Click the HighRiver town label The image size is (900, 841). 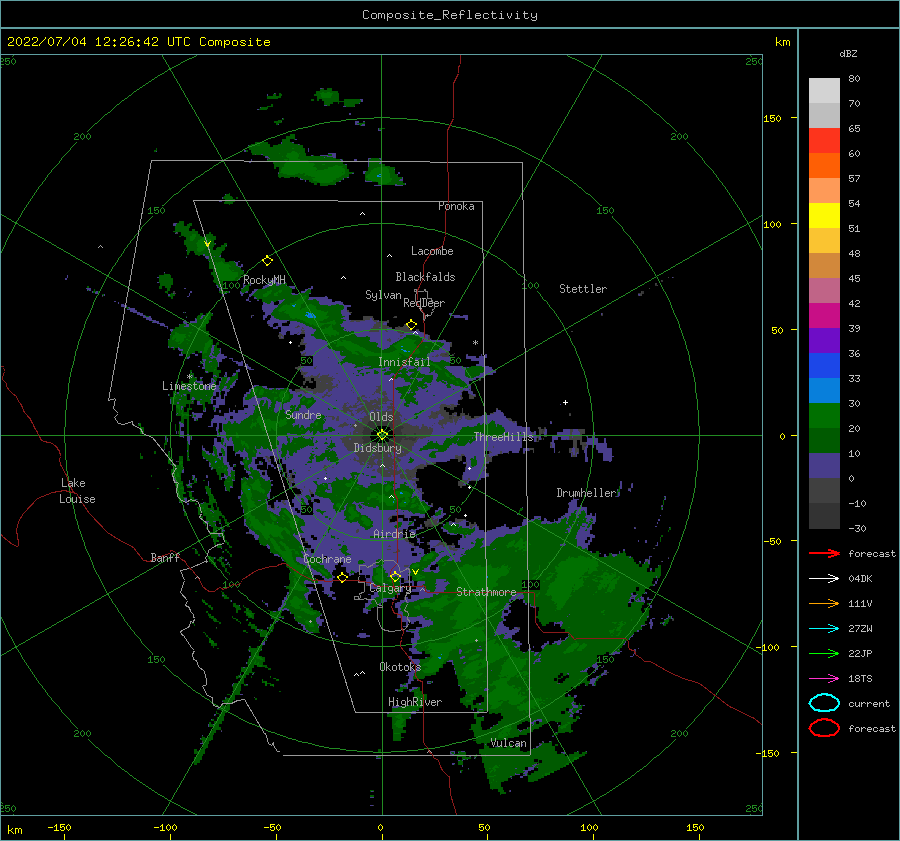point(415,702)
